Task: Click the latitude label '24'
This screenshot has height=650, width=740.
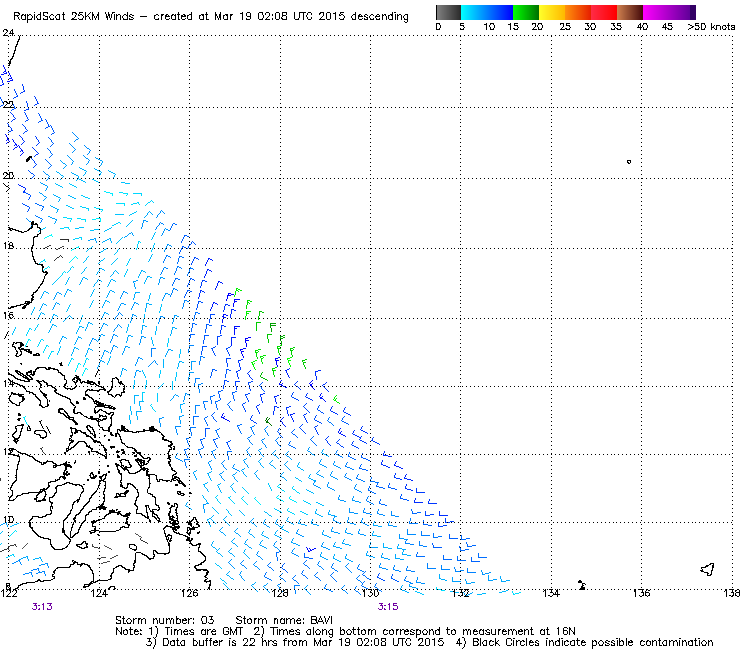Action: (8, 33)
